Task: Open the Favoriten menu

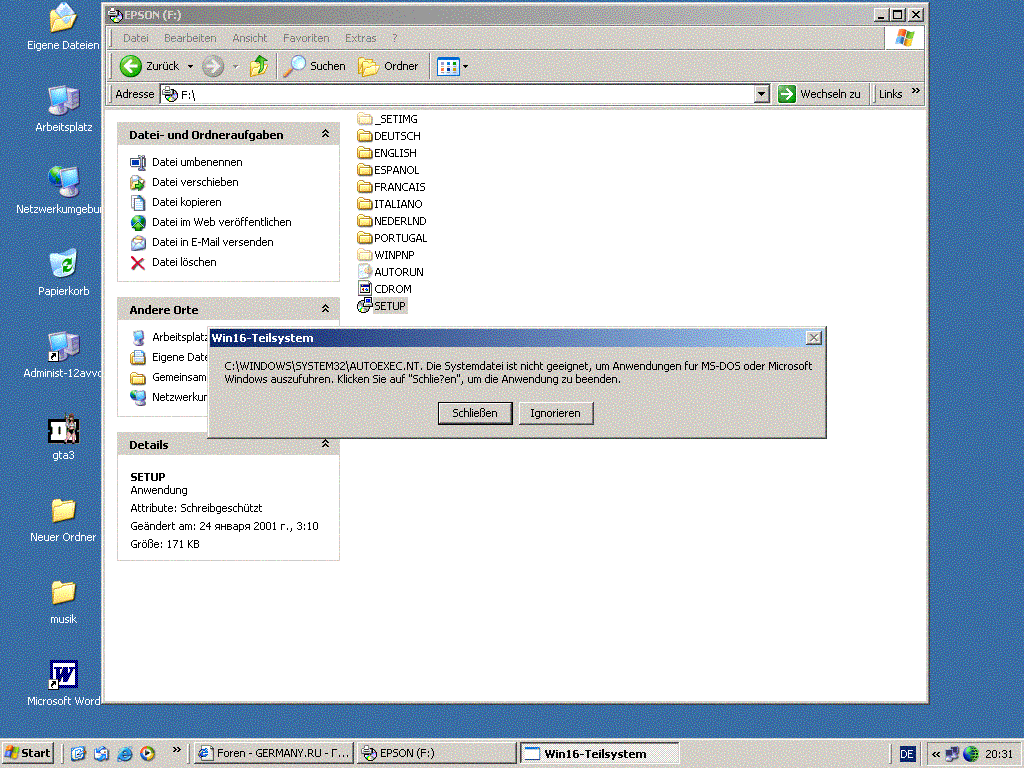Action: point(306,38)
